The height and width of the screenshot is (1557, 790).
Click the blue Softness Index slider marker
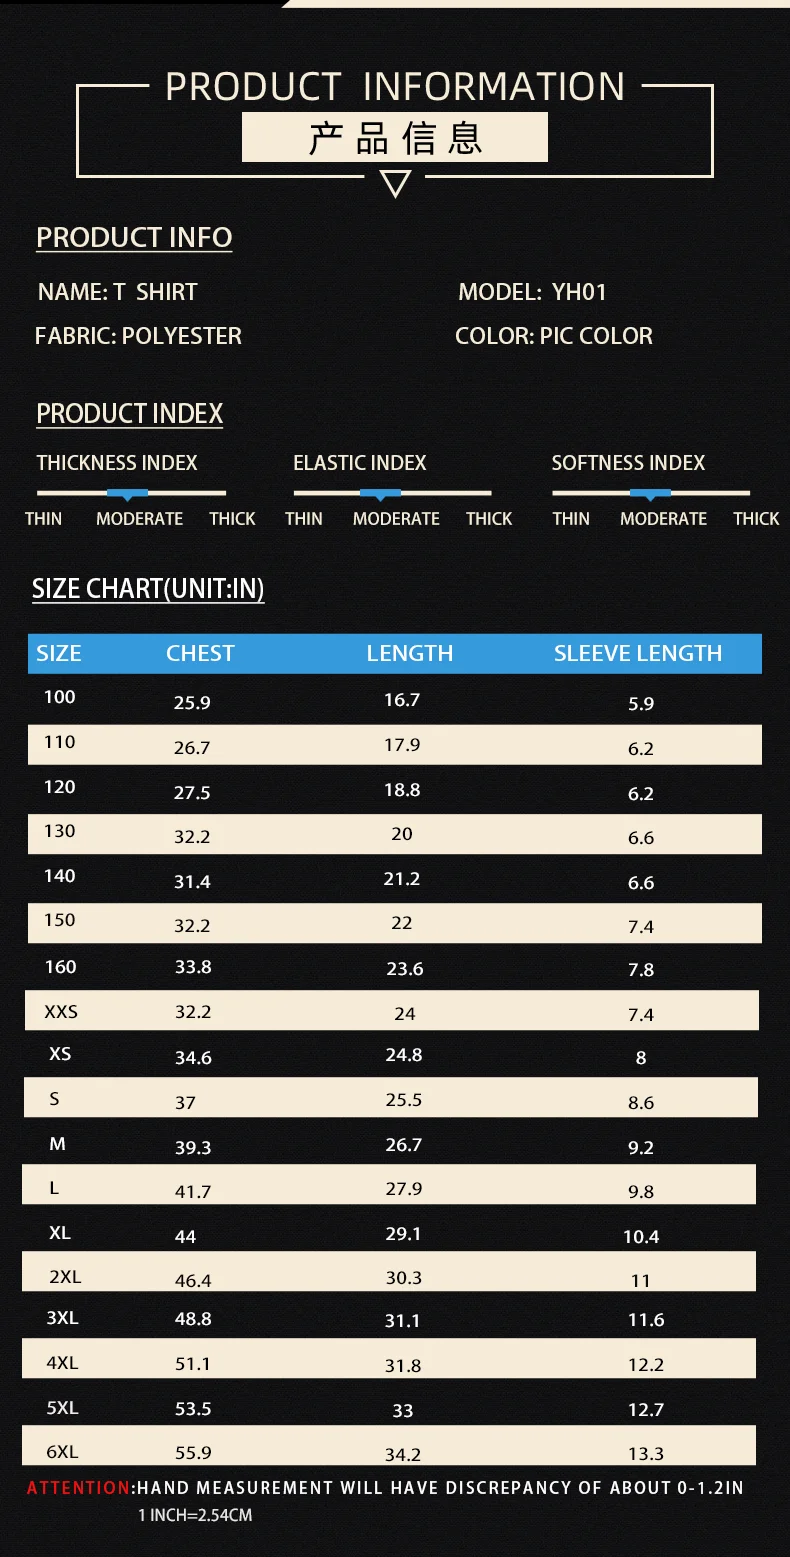tap(650, 493)
